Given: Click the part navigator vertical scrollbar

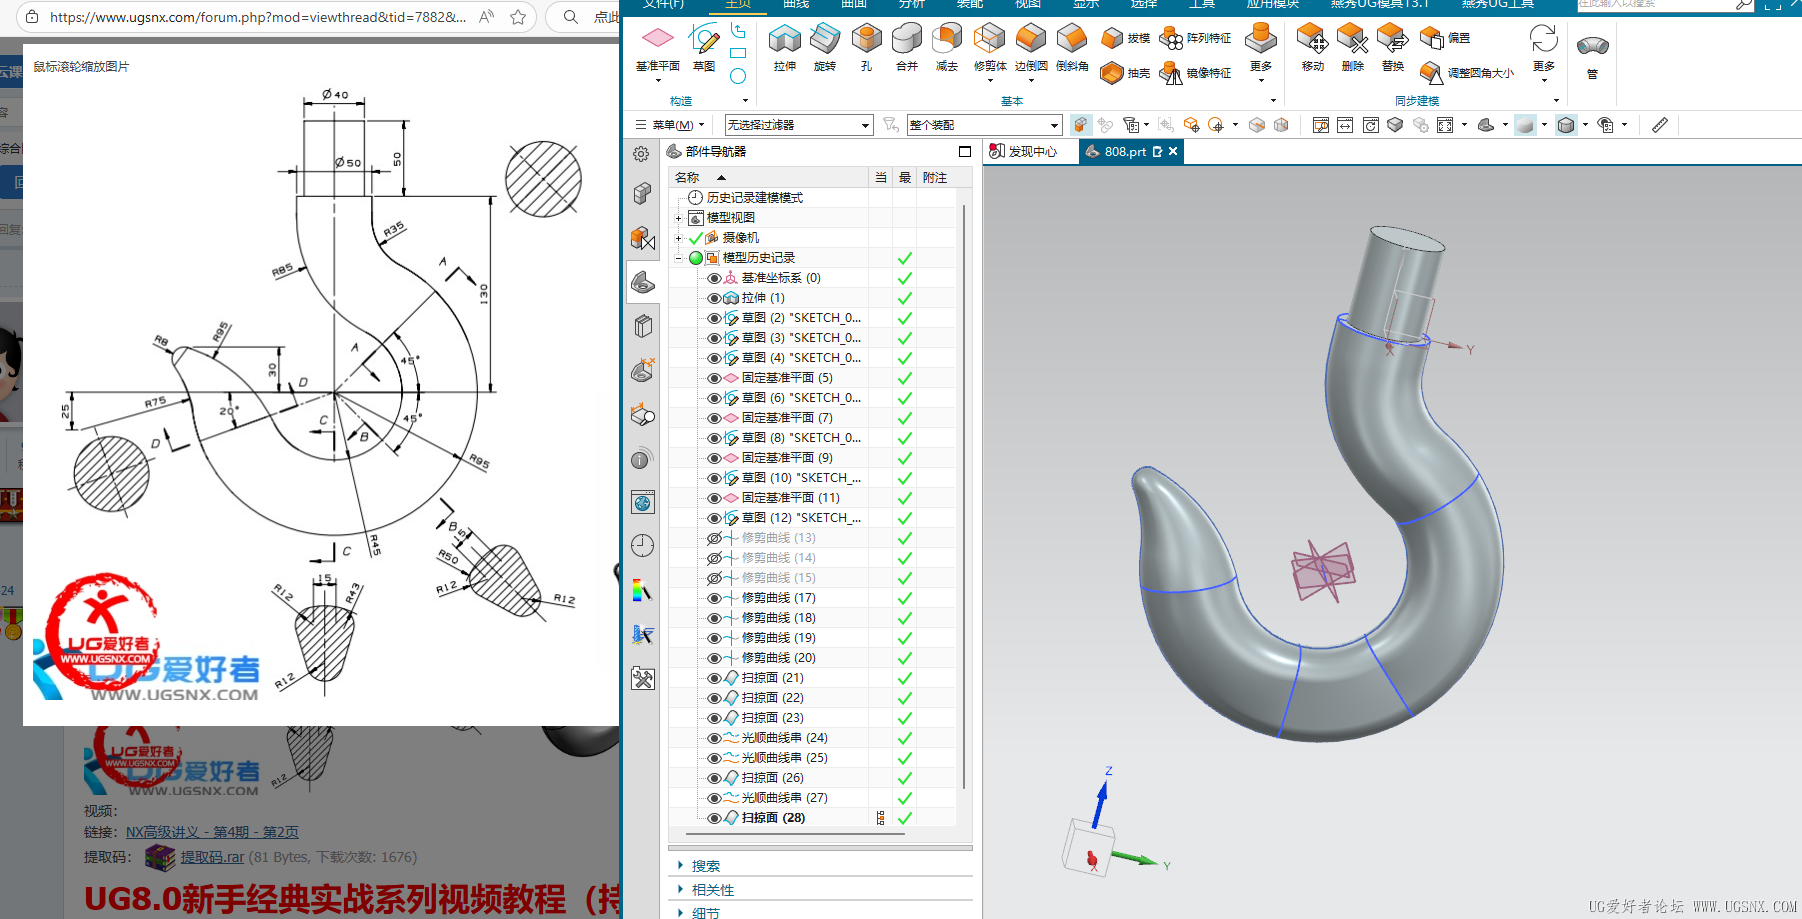Looking at the screenshot, I should coord(964,497).
